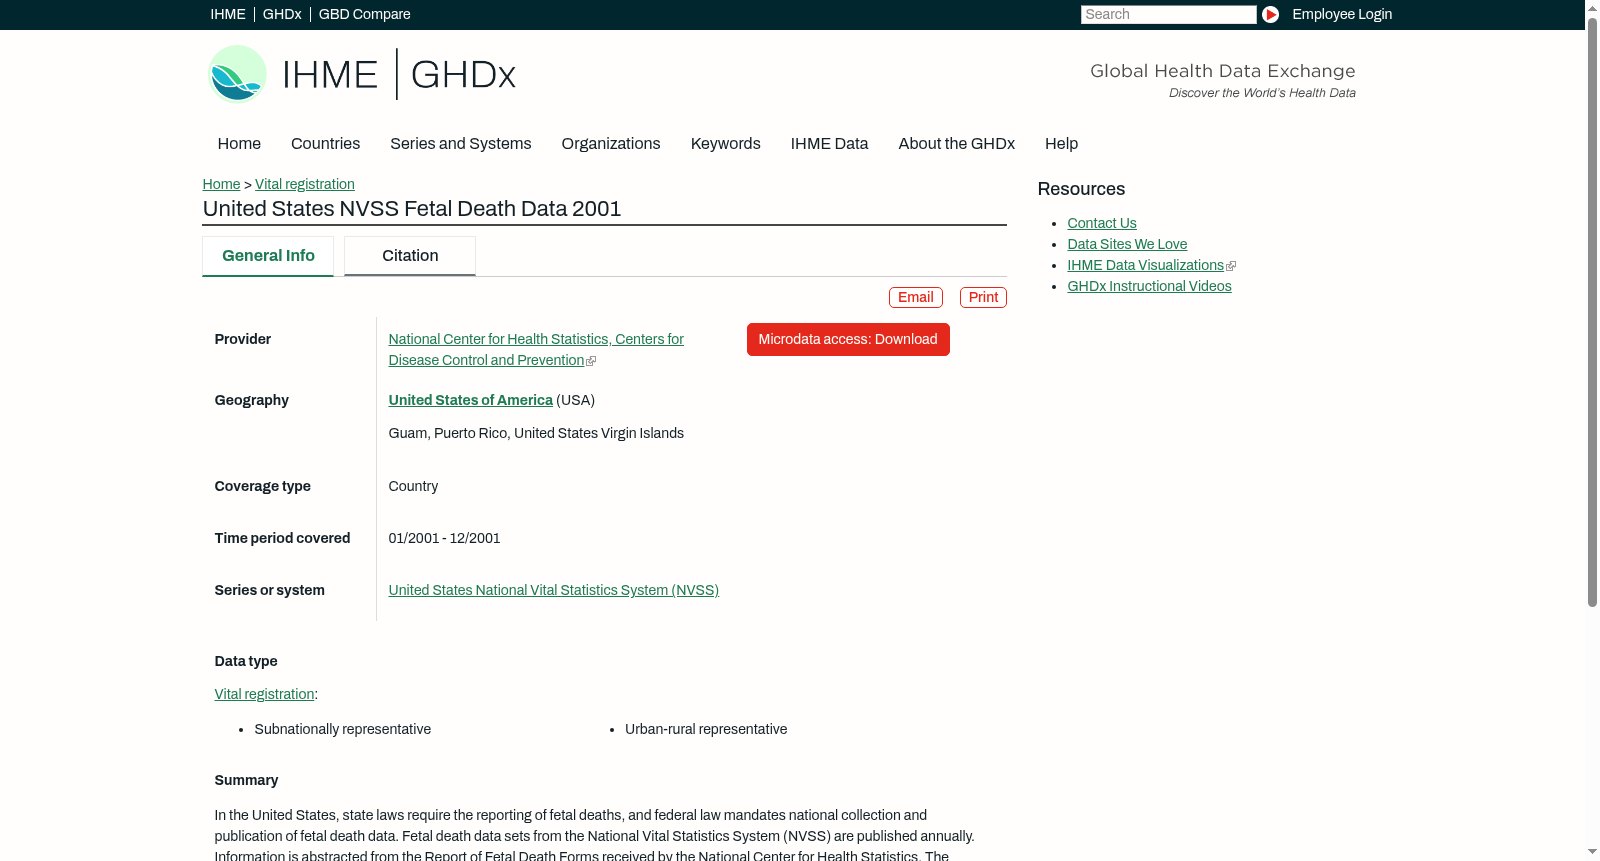This screenshot has width=1600, height=861.
Task: Open GBD Compare in the top bar
Action: [365, 14]
